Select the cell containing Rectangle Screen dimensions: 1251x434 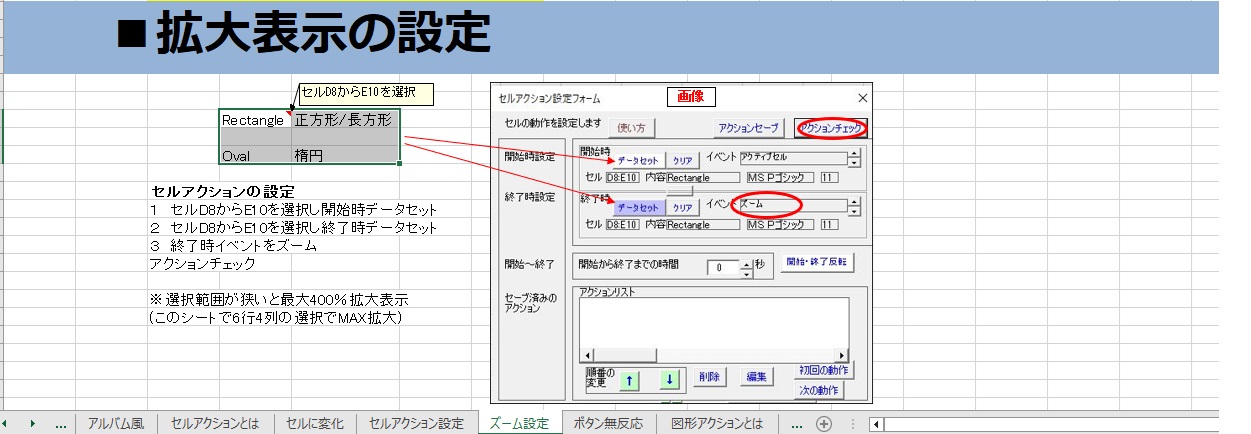pos(255,120)
